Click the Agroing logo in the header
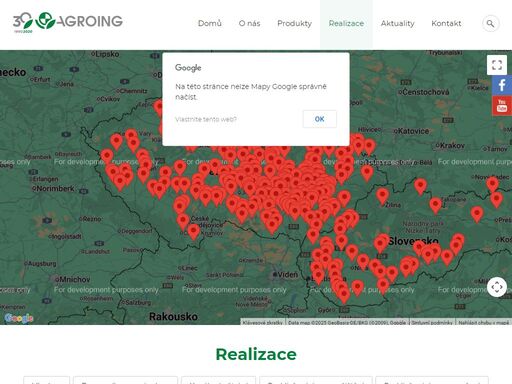Viewport: 512px width, 384px height. point(68,21)
